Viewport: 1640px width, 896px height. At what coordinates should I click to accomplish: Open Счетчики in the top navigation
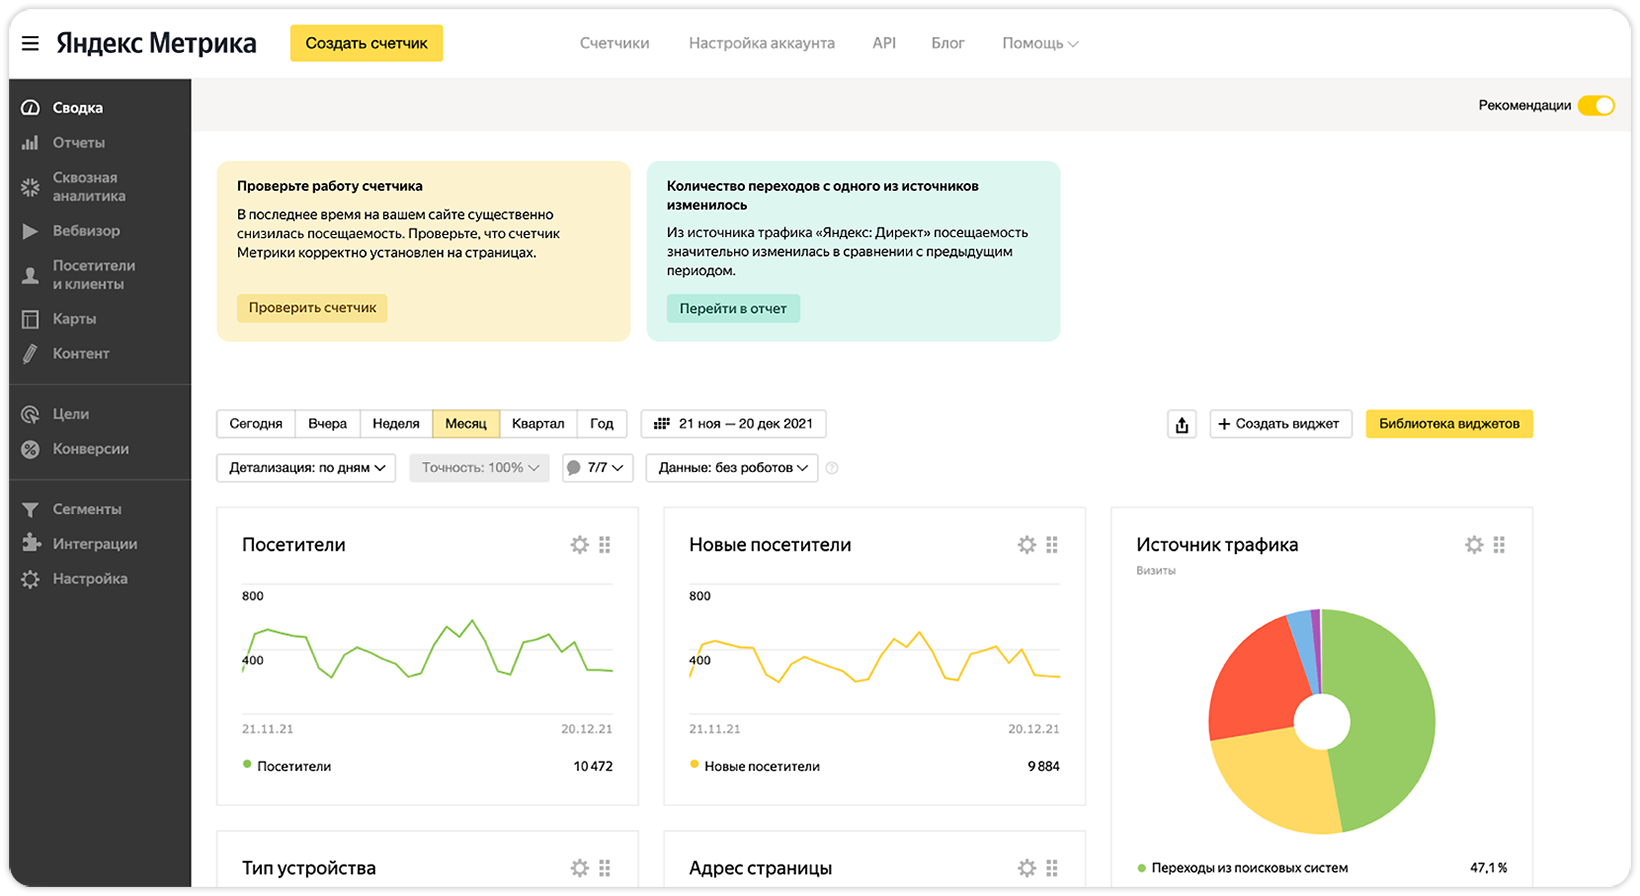(x=614, y=44)
